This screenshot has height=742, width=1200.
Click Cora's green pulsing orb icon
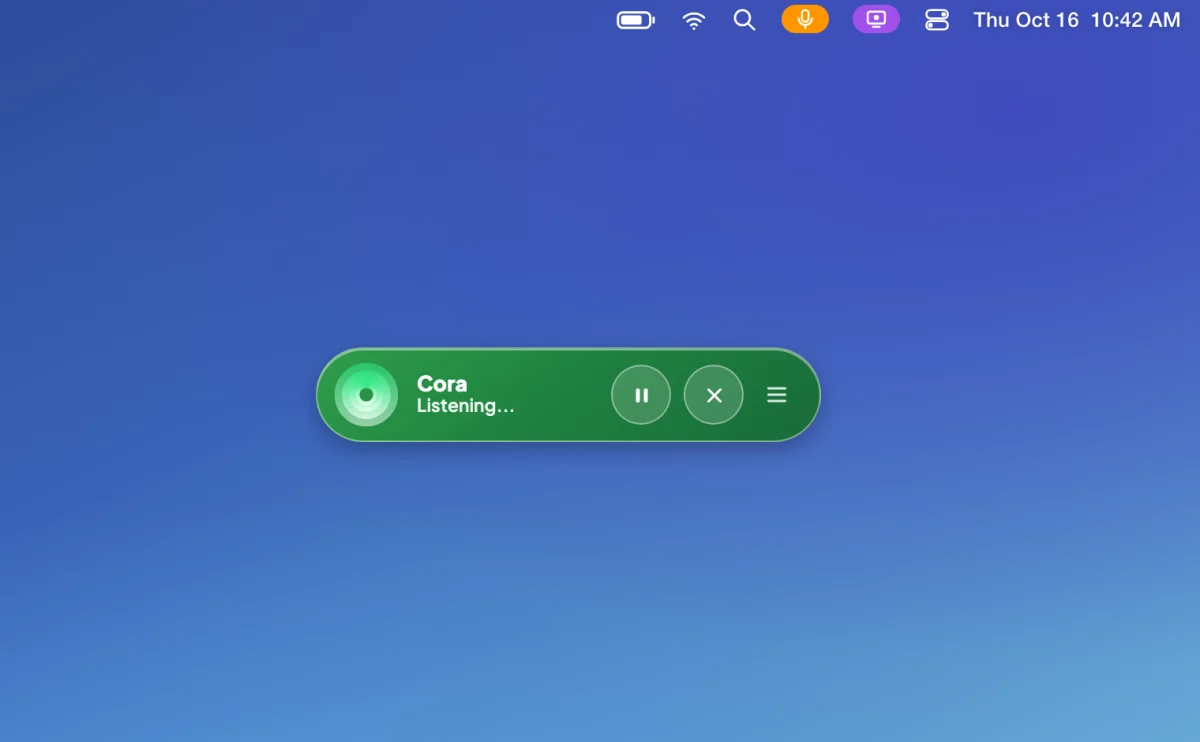point(366,395)
